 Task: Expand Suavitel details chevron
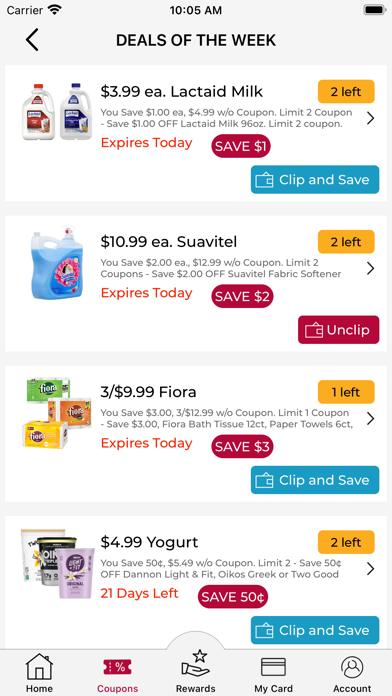pos(371,268)
